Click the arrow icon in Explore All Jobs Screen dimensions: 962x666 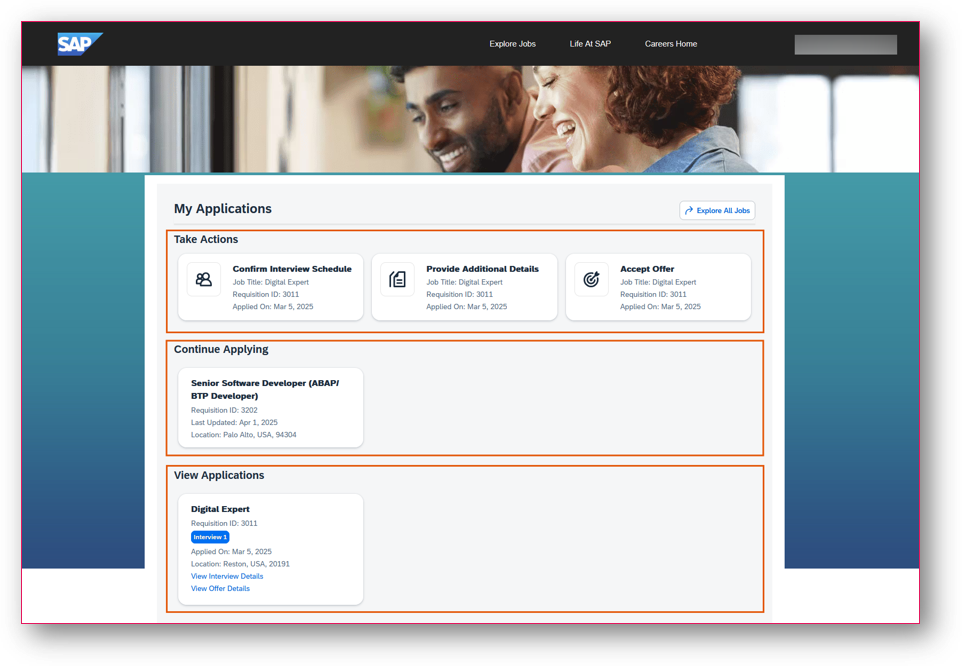689,210
